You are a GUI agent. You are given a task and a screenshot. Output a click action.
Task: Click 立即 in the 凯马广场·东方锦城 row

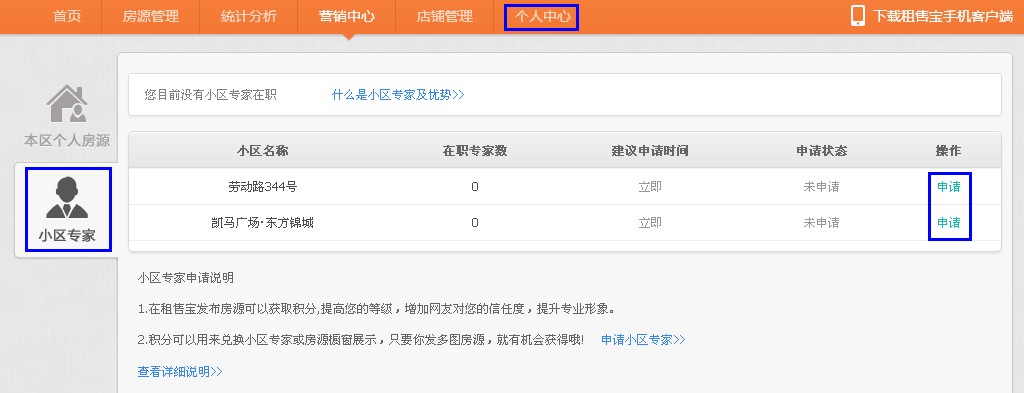tap(650, 223)
